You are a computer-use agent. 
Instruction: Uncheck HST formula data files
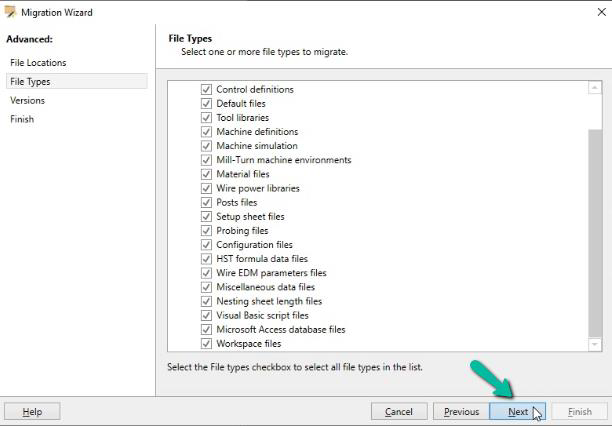tap(206, 259)
